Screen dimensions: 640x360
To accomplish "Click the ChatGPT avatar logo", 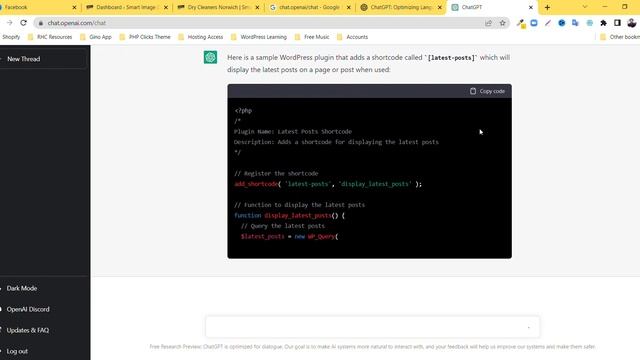I will pyautogui.click(x=211, y=57).
